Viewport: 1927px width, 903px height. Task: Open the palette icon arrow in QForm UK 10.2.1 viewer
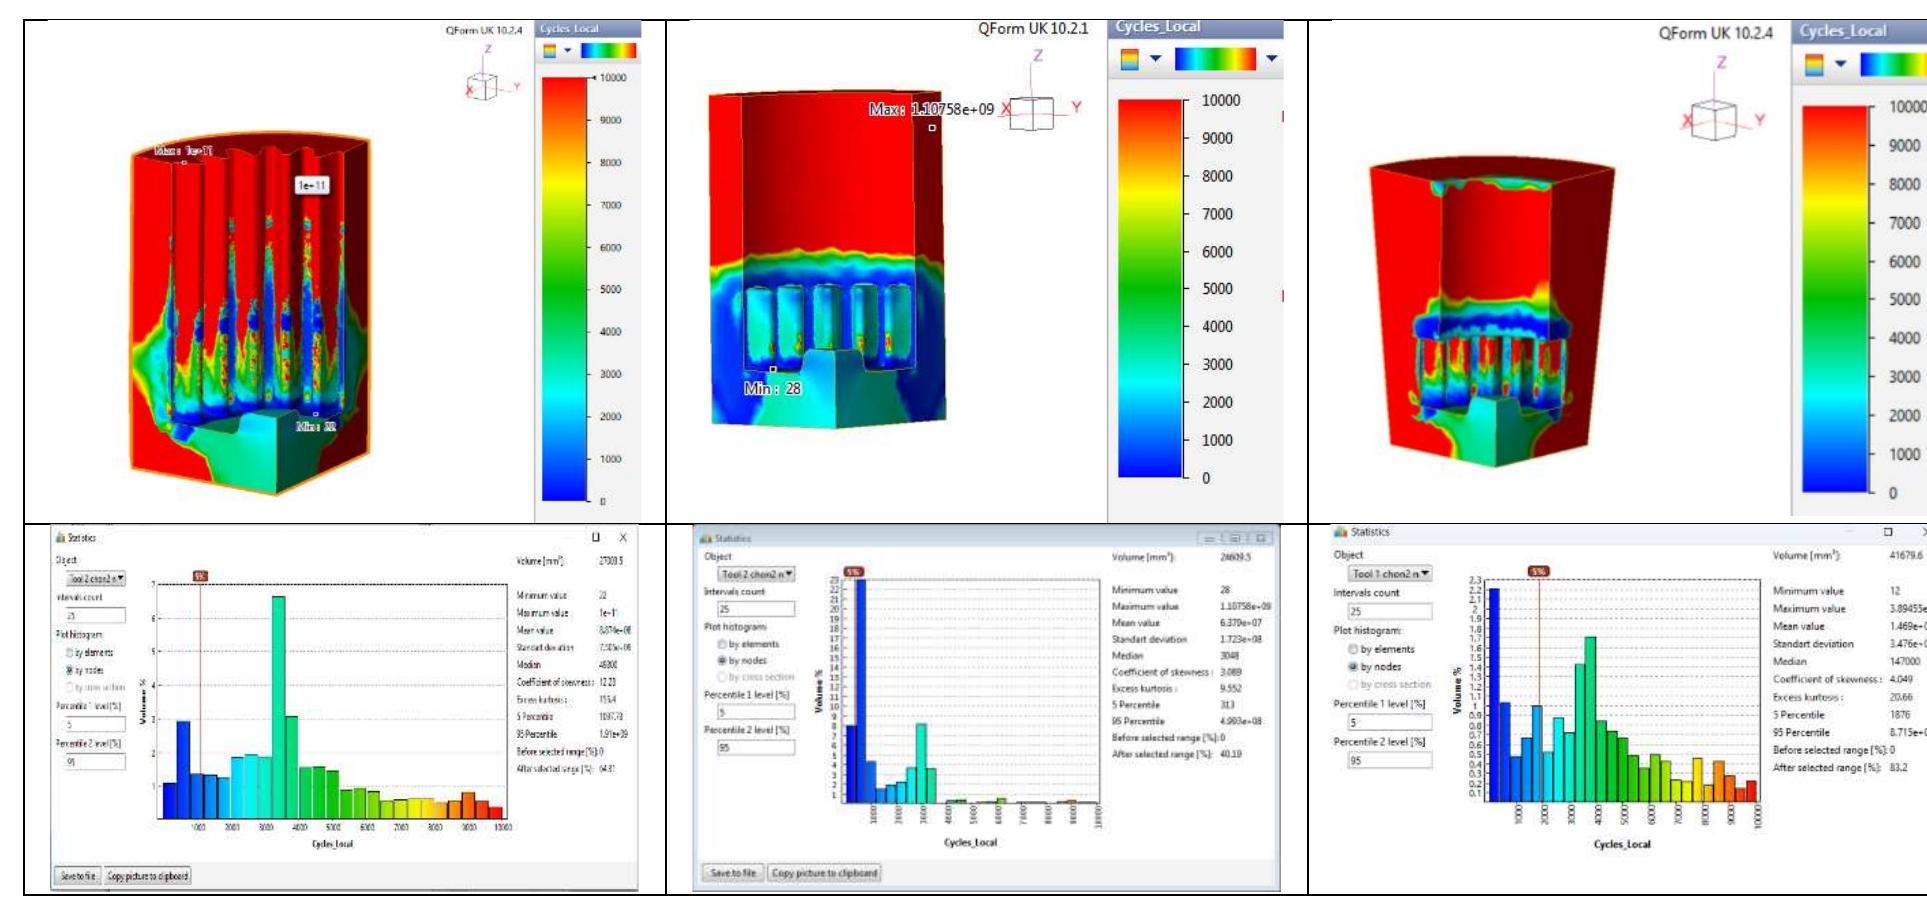1155,59
